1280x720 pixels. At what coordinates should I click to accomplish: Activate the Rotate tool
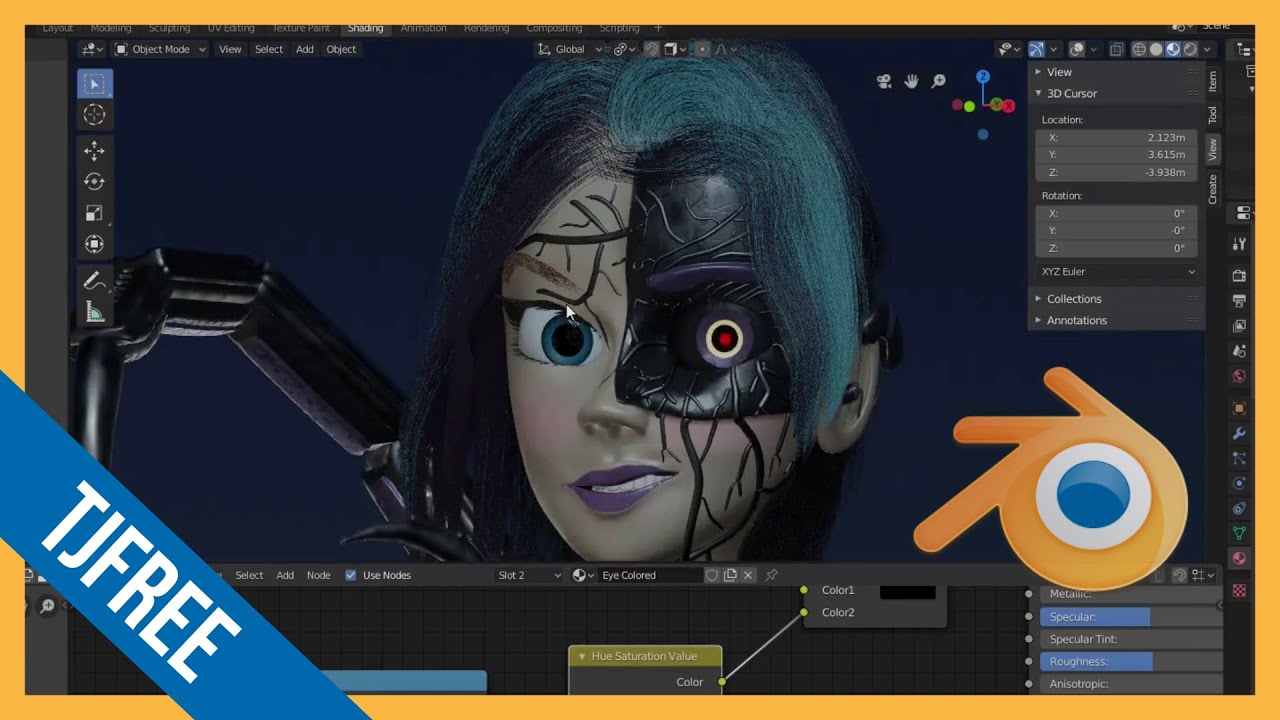(x=94, y=181)
